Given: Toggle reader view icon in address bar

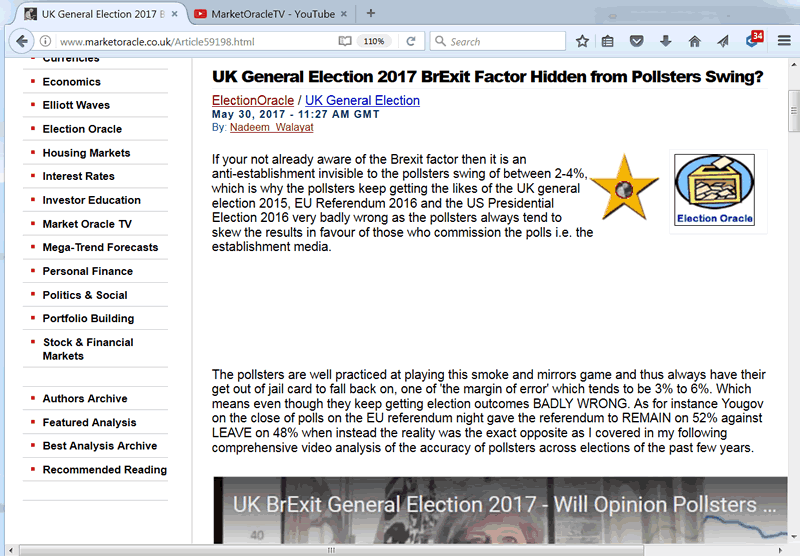Looking at the screenshot, I should tap(345, 41).
